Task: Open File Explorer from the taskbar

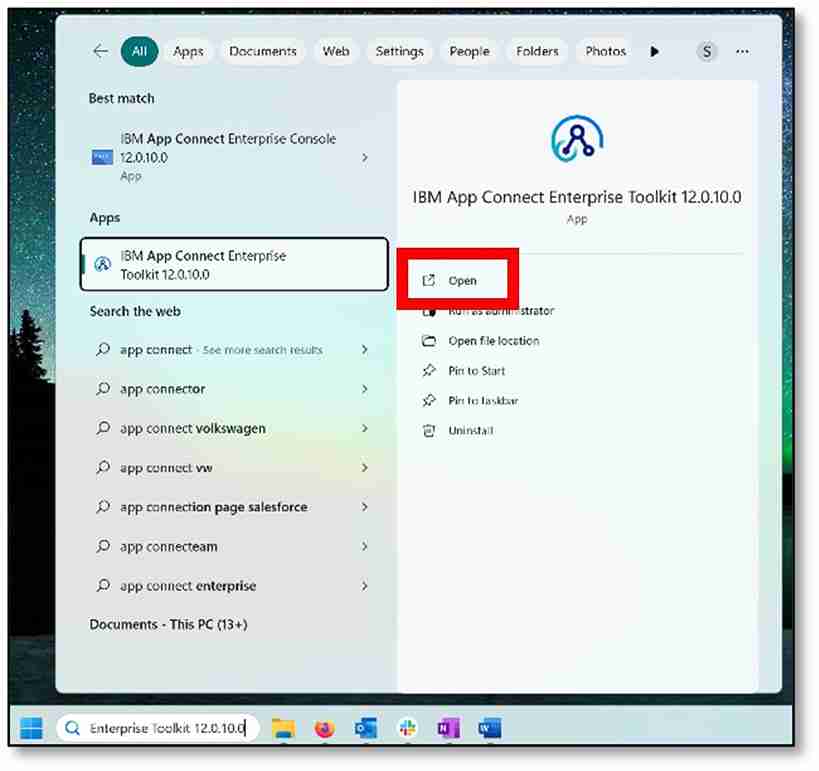Action: tap(284, 728)
